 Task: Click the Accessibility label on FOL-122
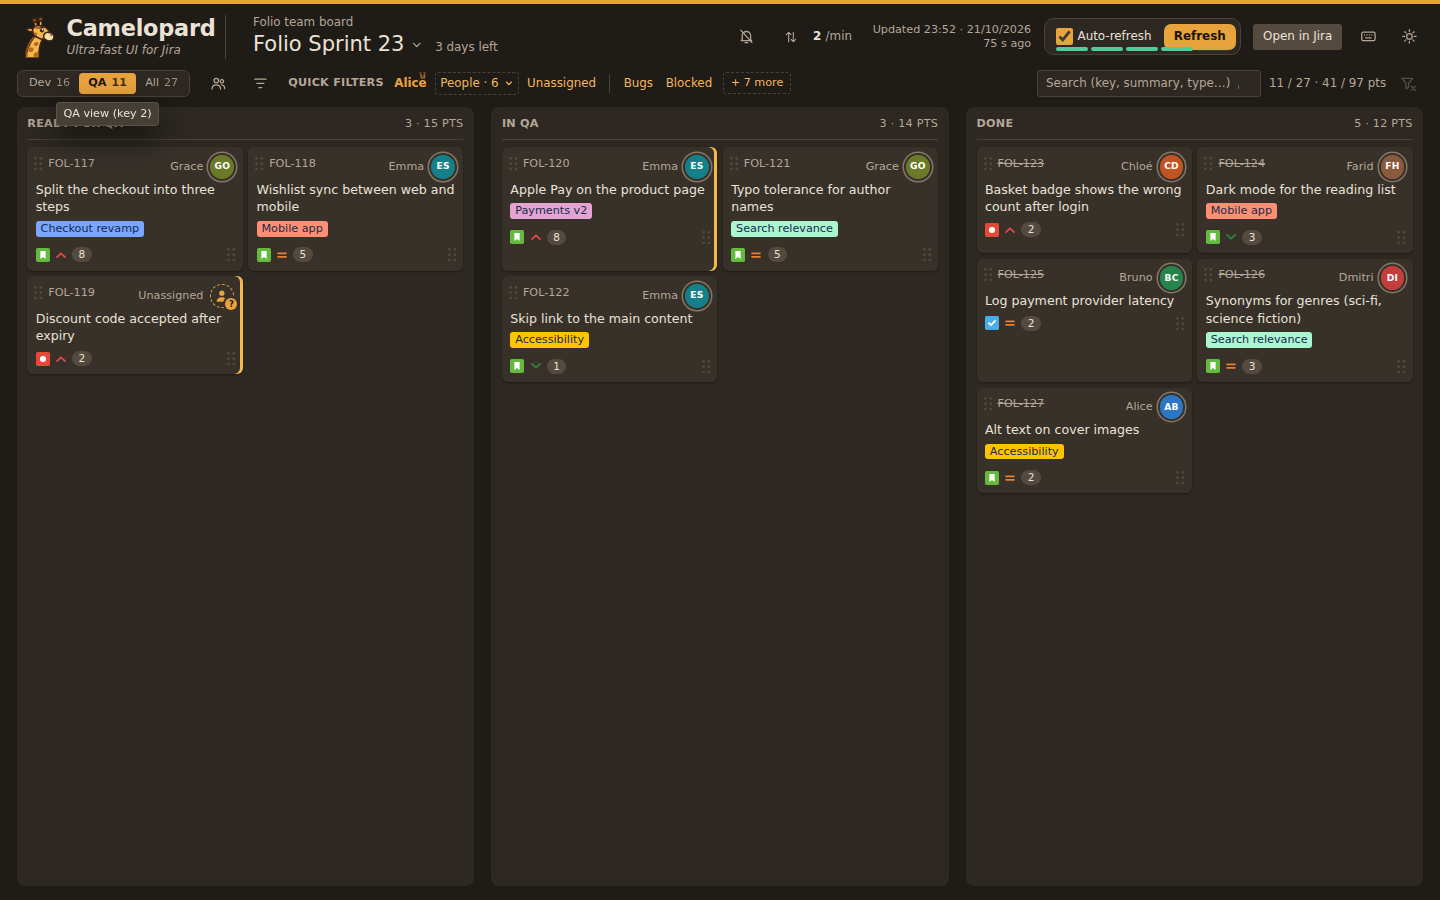click(x=550, y=340)
